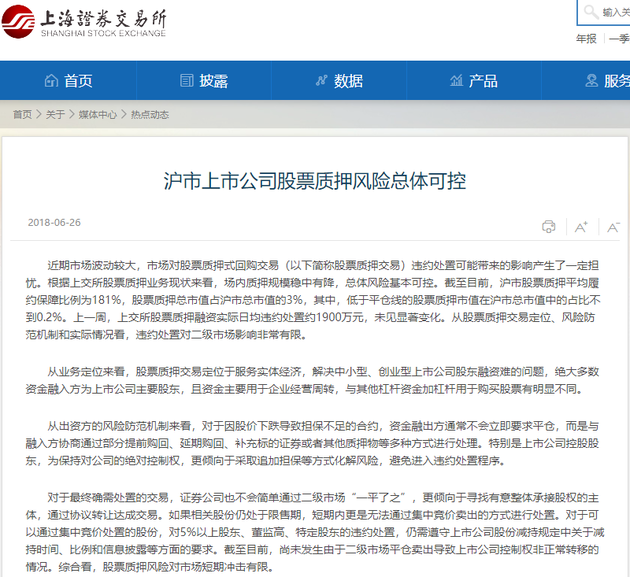Open the 产品 navigation menu

[474, 80]
